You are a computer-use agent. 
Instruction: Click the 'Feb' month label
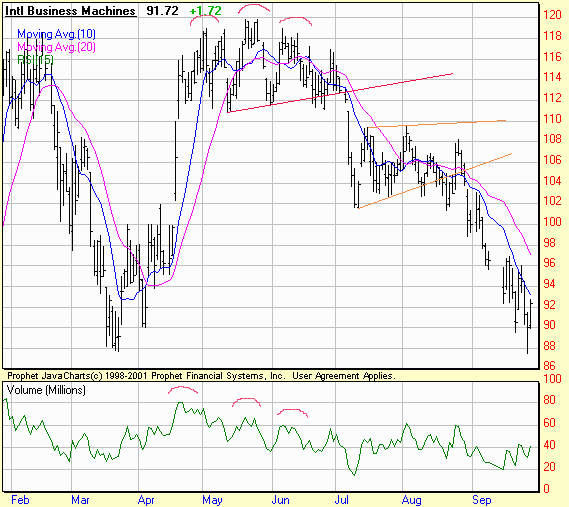(x=20, y=500)
